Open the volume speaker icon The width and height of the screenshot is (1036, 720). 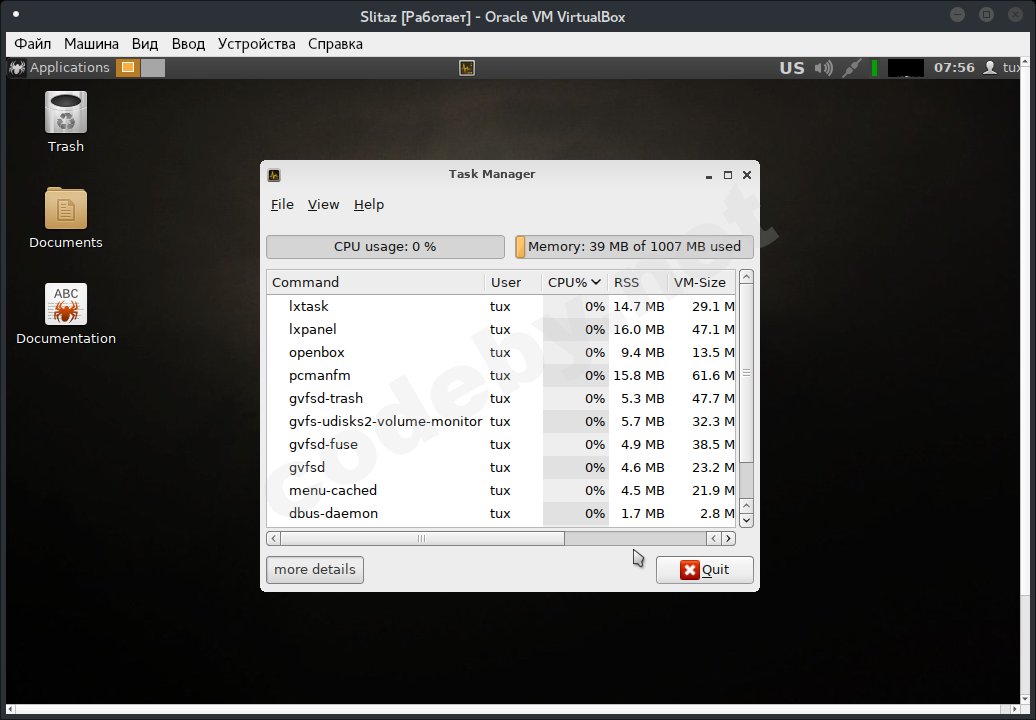(x=823, y=67)
